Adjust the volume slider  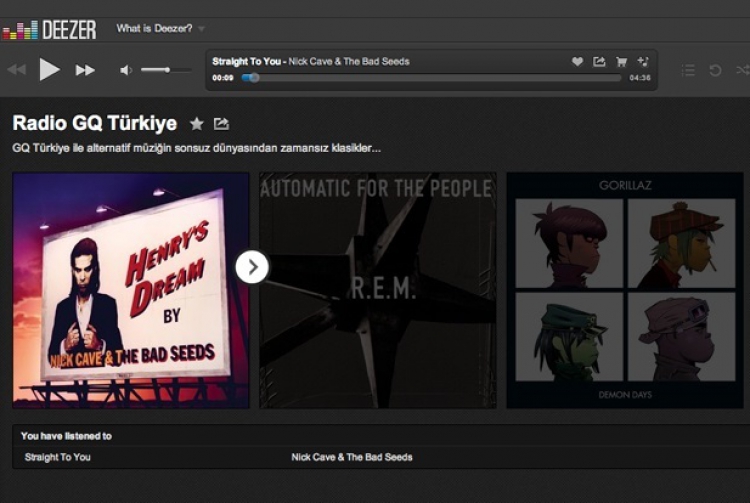pos(155,70)
